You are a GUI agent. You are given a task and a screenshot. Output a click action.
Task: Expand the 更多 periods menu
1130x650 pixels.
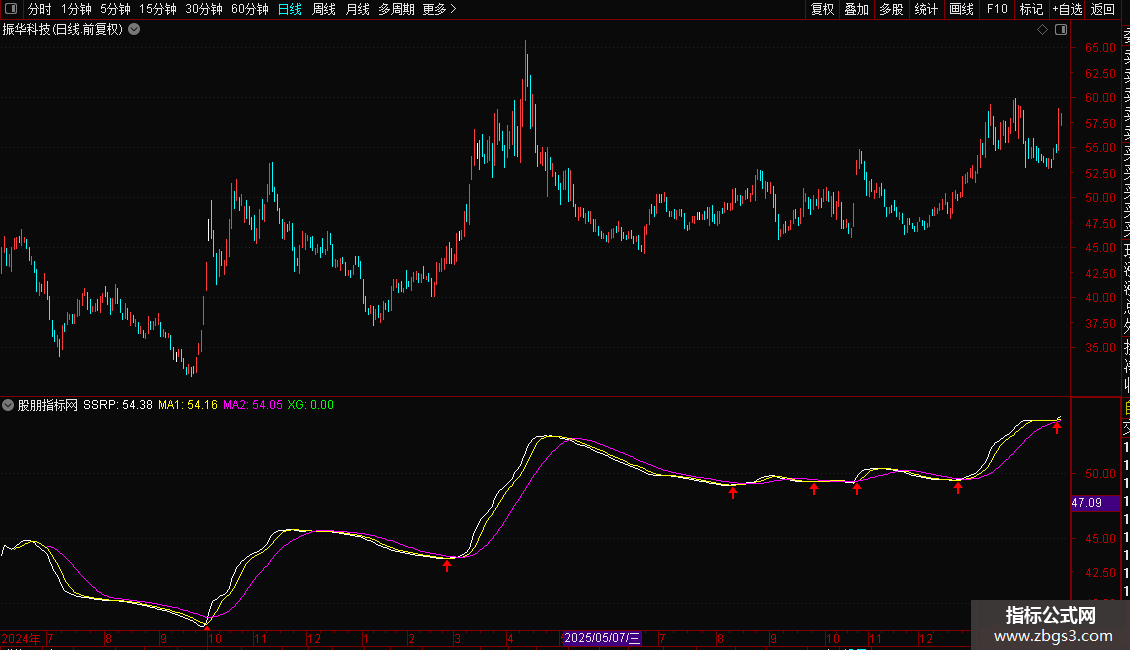click(440, 9)
